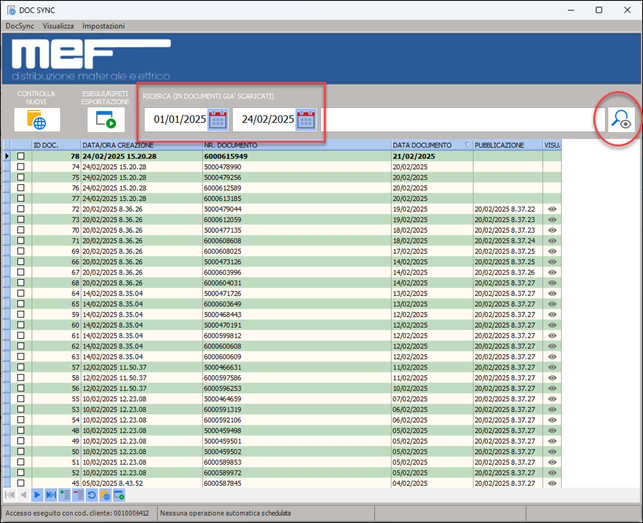Image resolution: width=643 pixels, height=523 pixels.
Task: Click document date 21/02/2025 cell
Action: [432, 156]
